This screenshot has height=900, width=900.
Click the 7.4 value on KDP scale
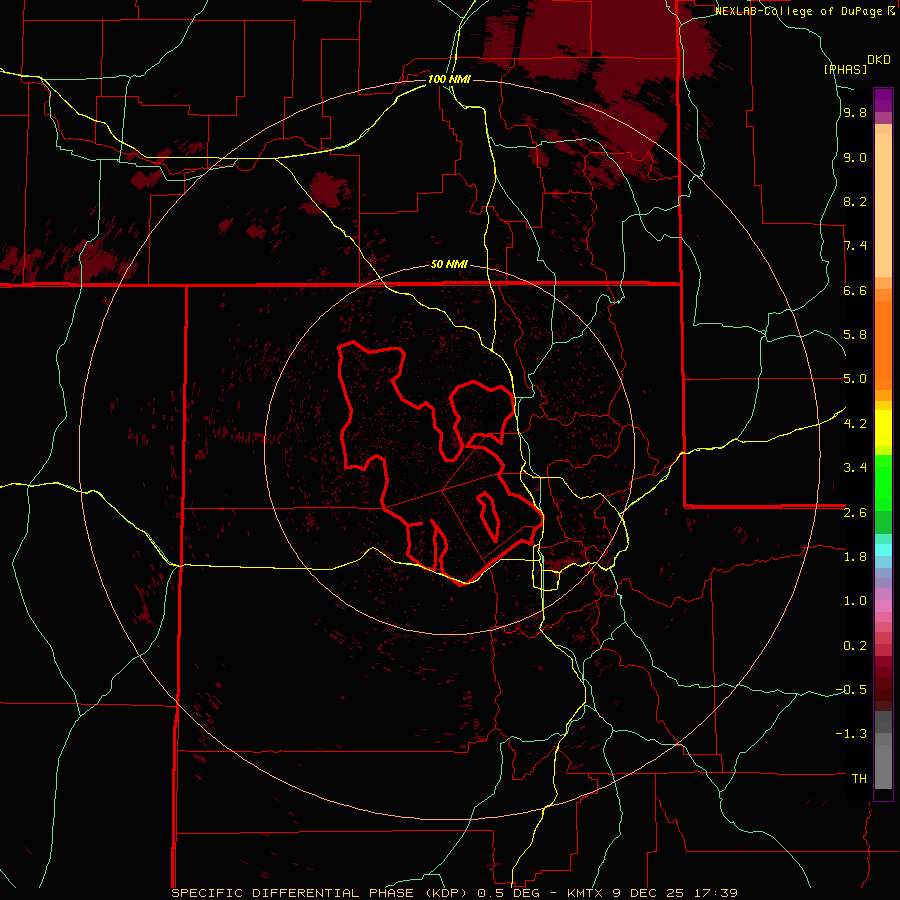point(855,246)
